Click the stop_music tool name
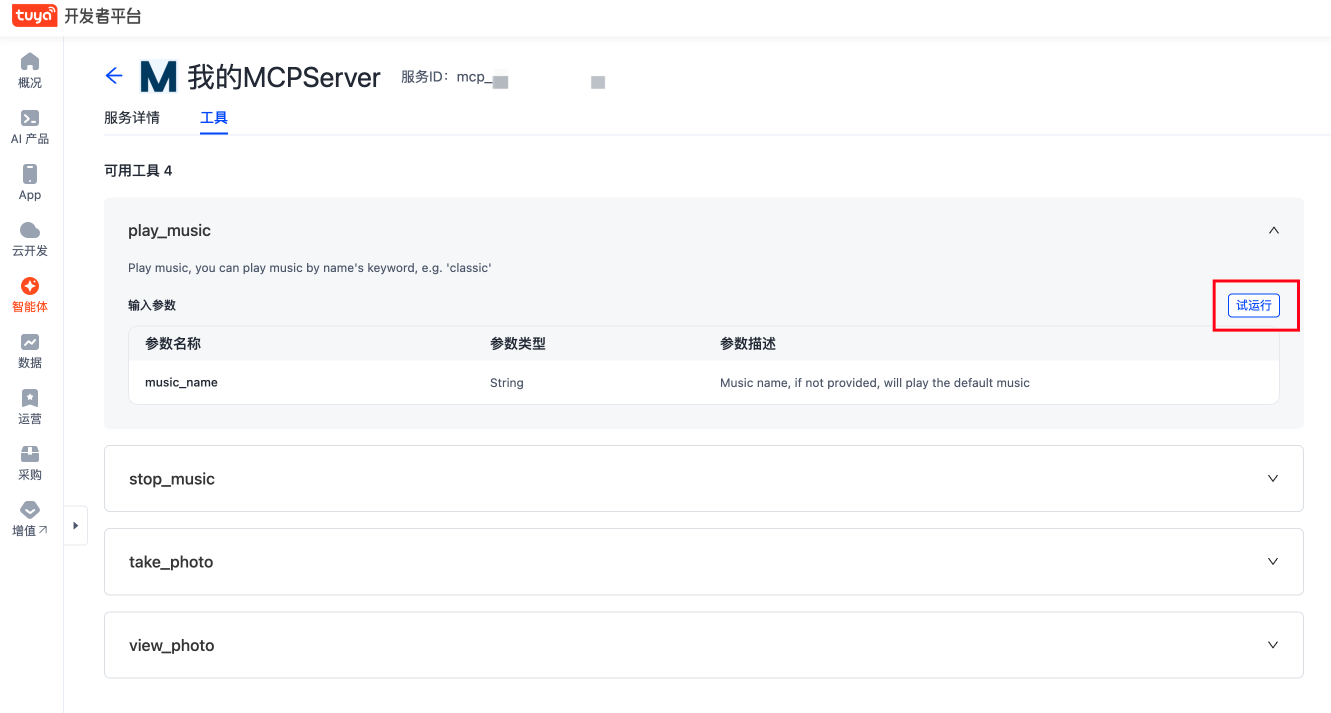1331x713 pixels. pos(172,479)
